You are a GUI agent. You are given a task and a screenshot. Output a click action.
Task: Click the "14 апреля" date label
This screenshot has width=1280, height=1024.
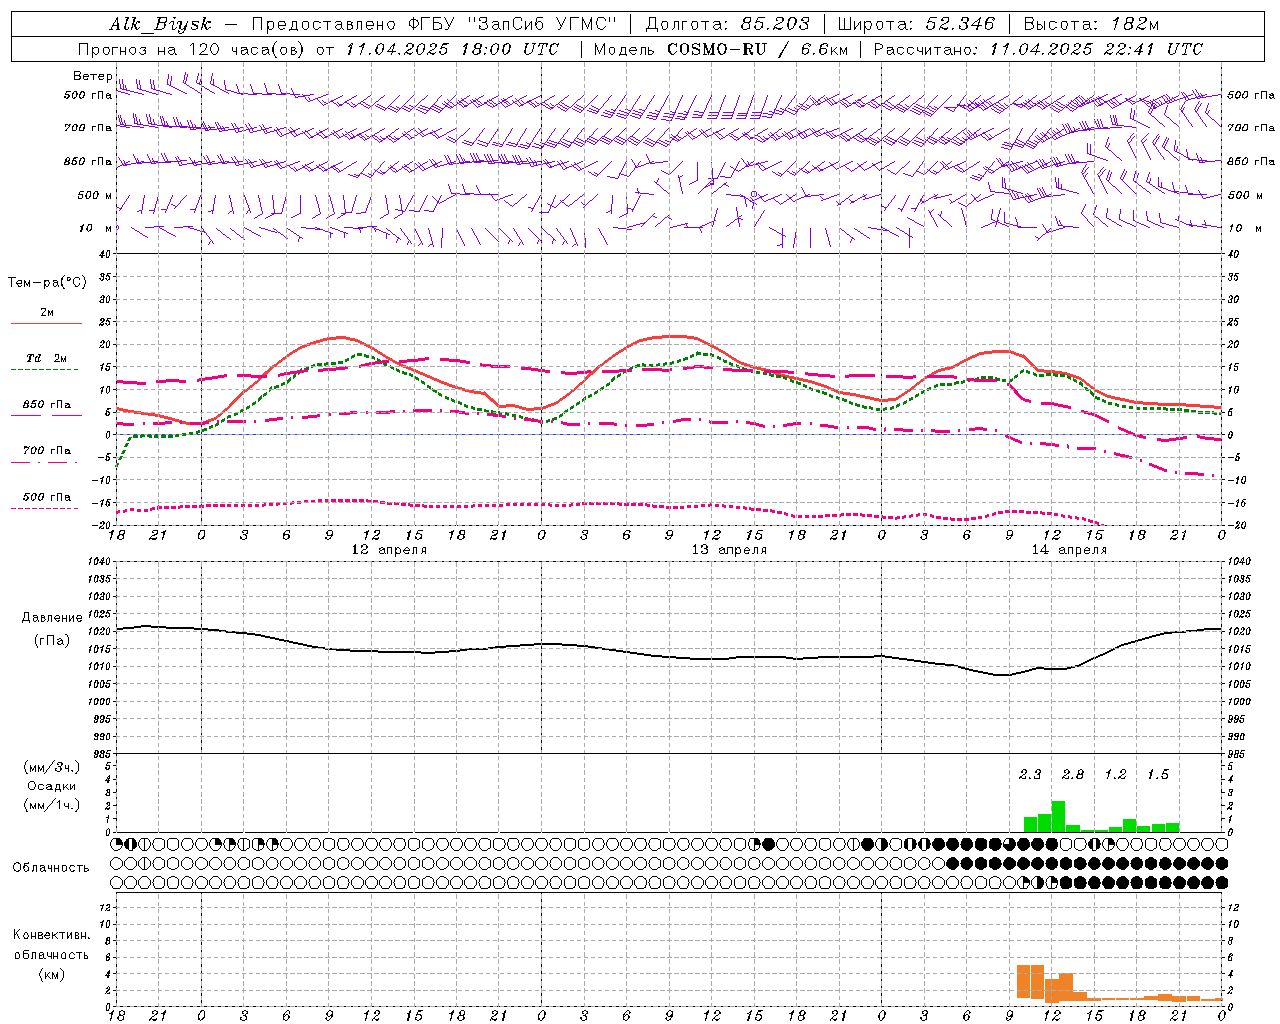[x=1069, y=550]
